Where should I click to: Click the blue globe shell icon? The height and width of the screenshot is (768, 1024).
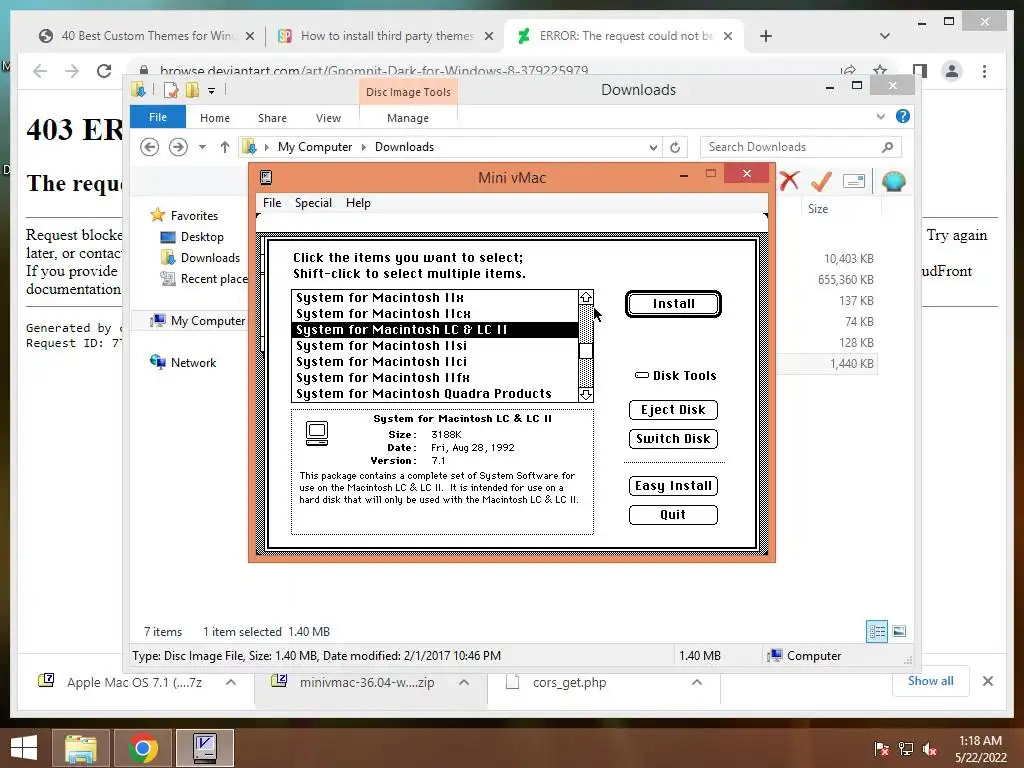[x=893, y=181]
